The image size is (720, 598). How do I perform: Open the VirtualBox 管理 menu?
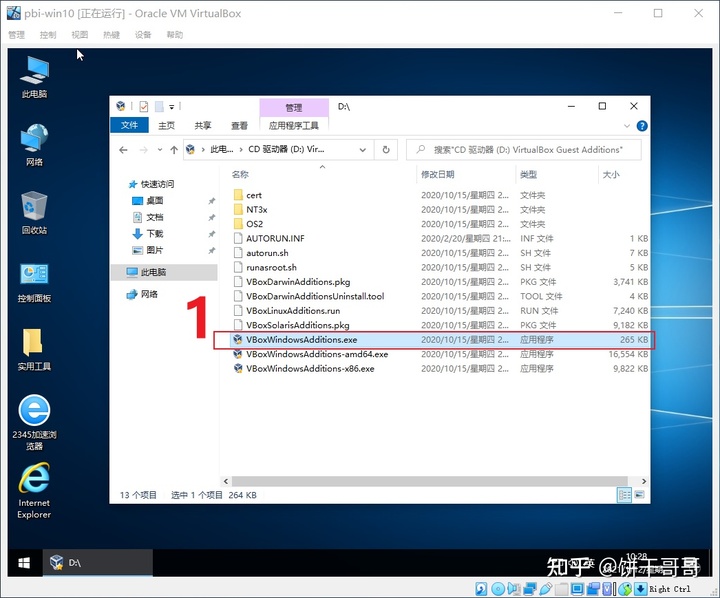(17, 34)
